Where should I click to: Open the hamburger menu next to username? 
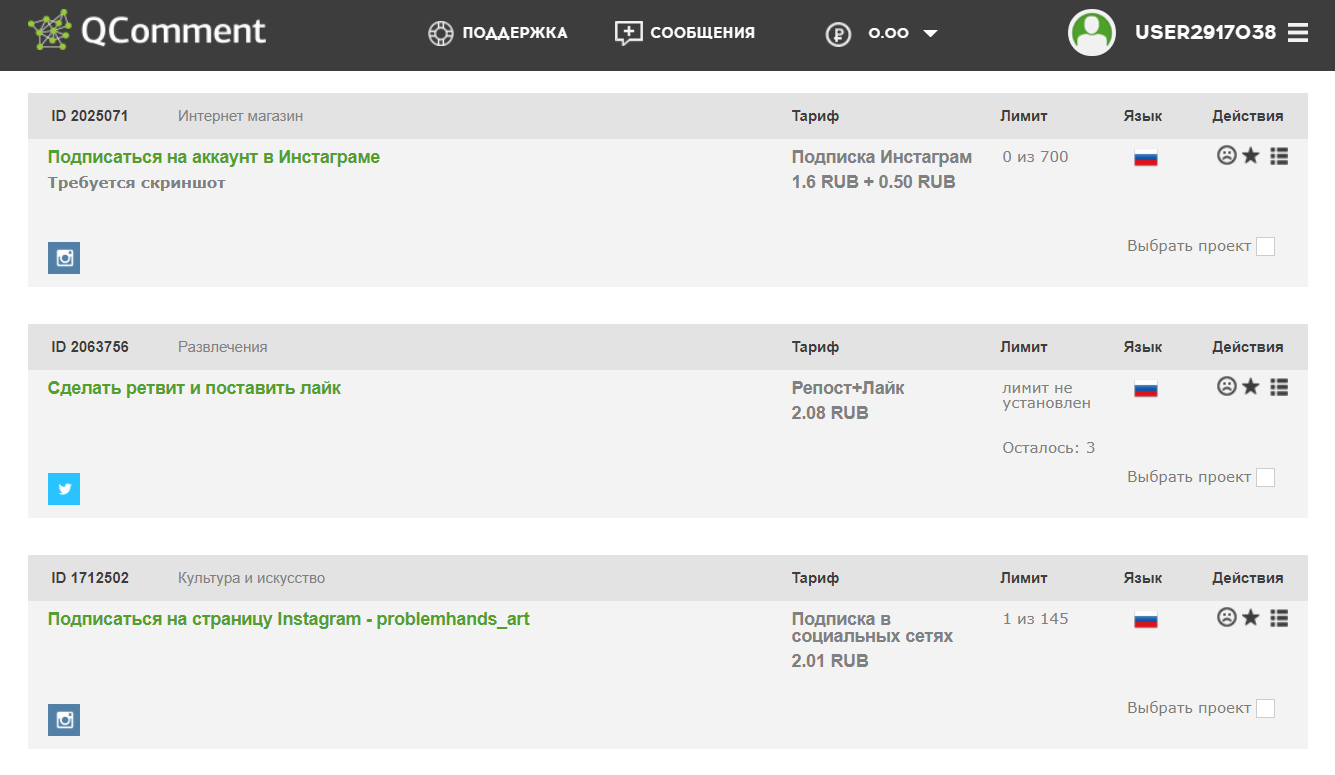[1298, 33]
